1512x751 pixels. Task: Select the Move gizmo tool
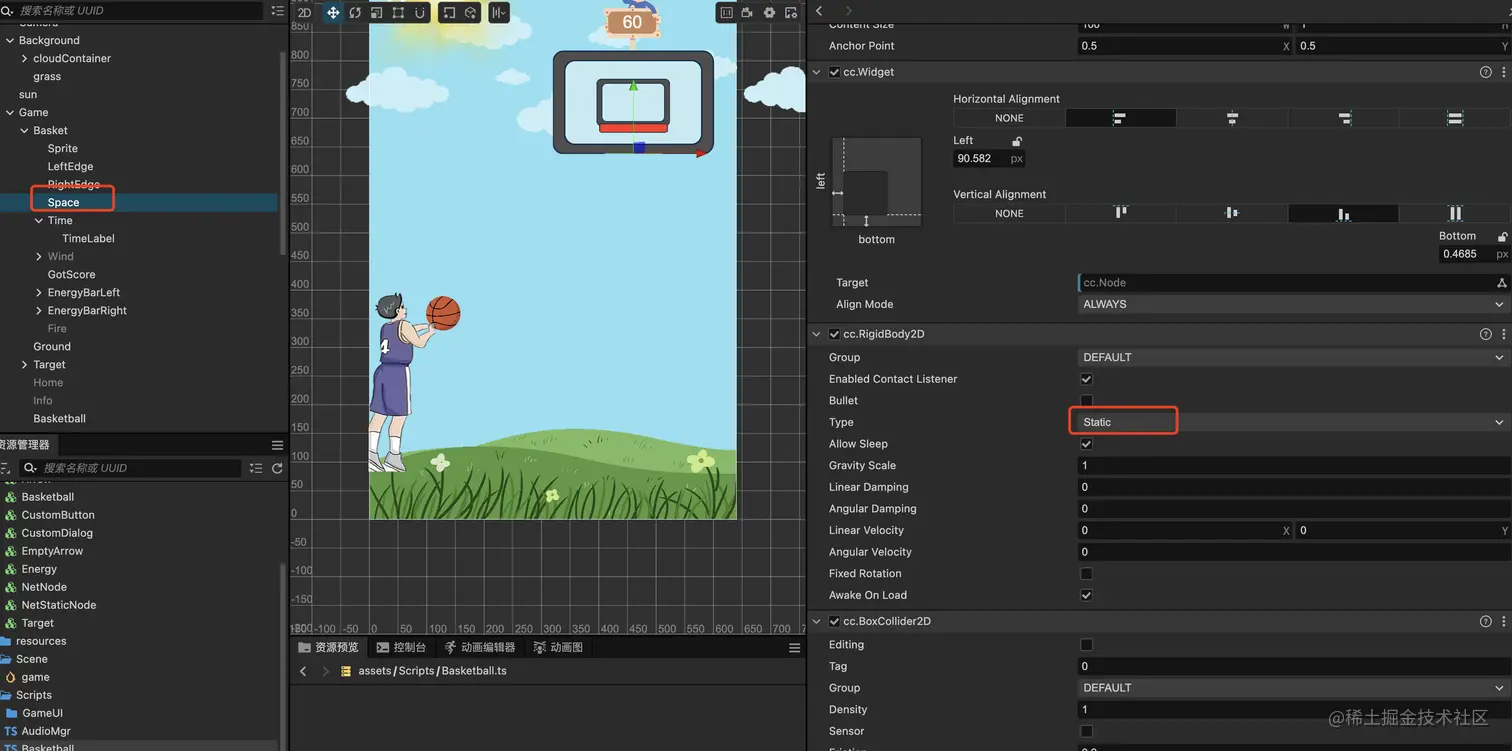pos(333,13)
